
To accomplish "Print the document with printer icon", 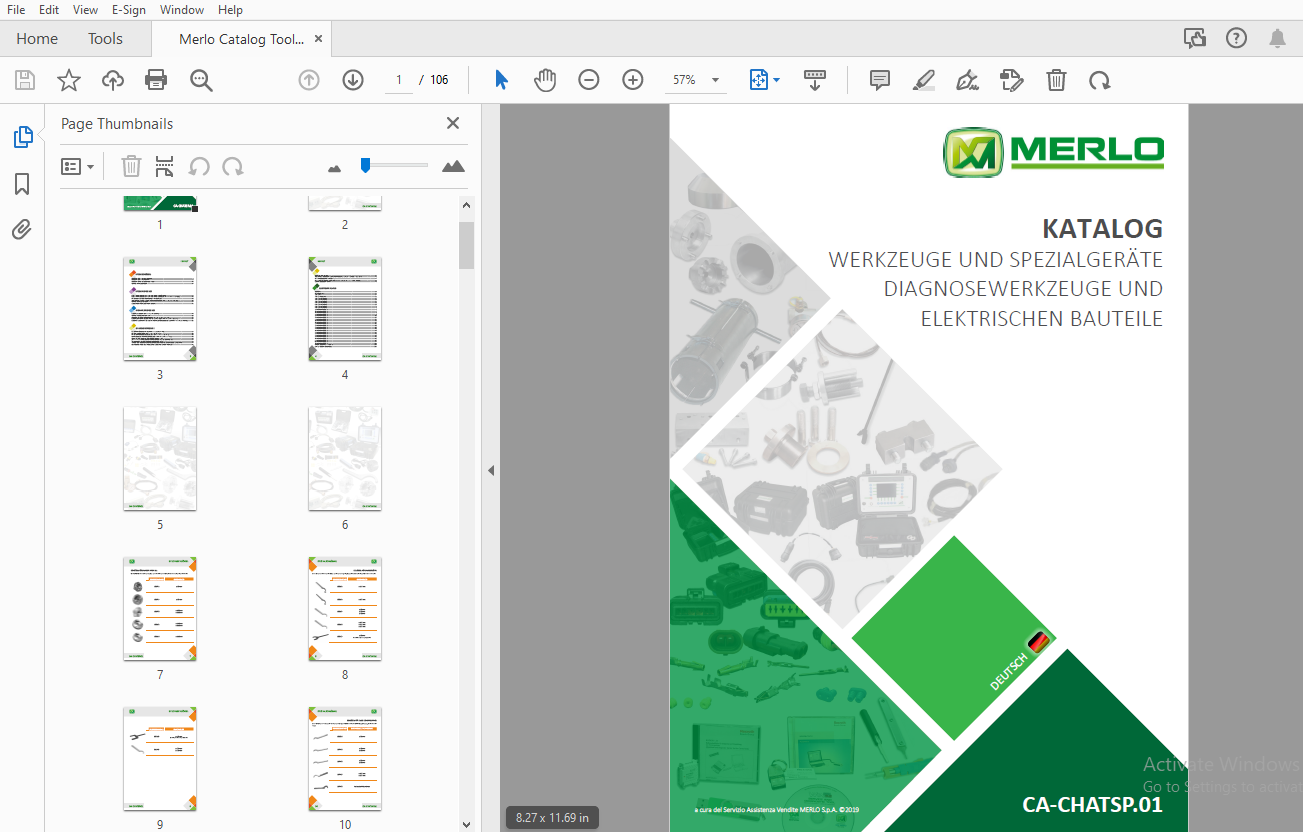I will click(156, 80).
